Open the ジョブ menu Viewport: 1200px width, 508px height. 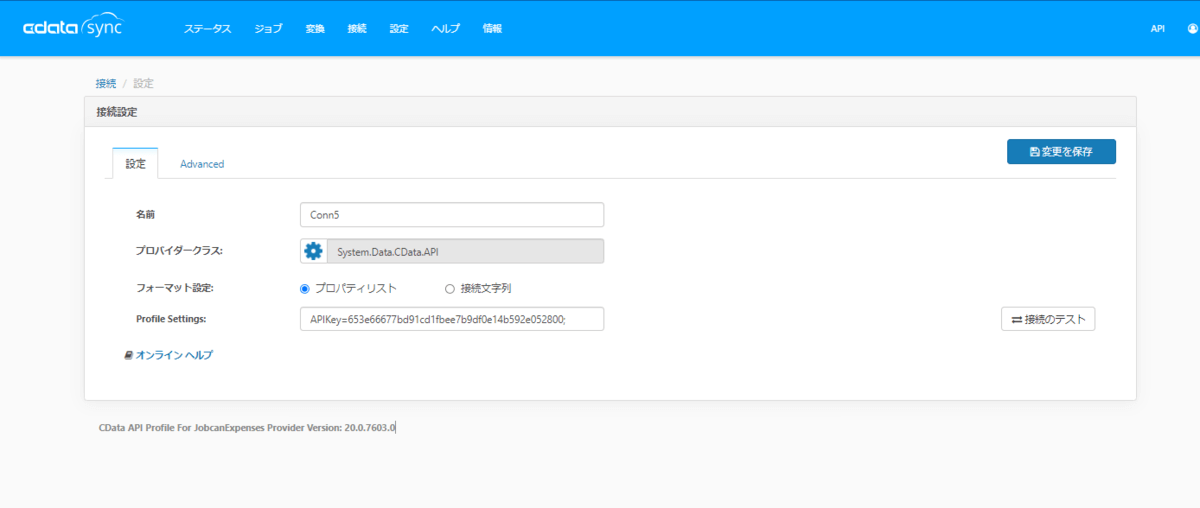tap(269, 29)
